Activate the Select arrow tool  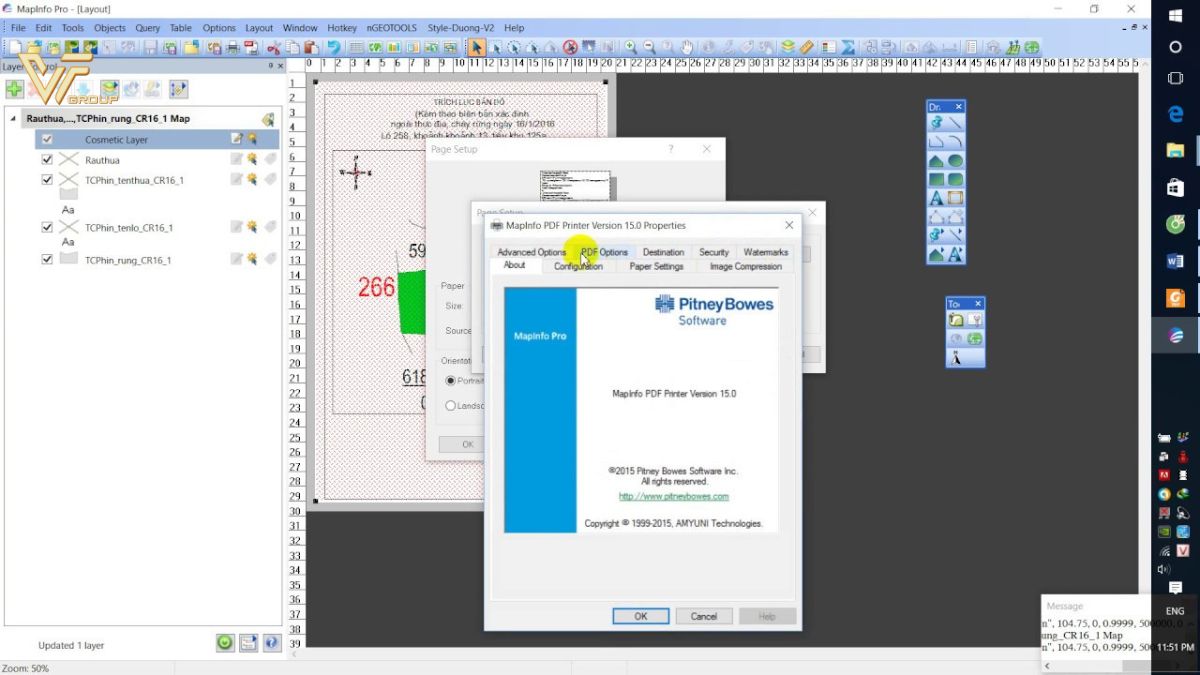click(x=477, y=47)
